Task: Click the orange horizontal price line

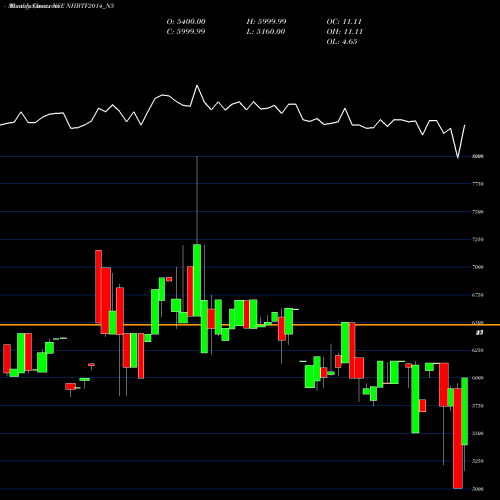Action: point(250,325)
